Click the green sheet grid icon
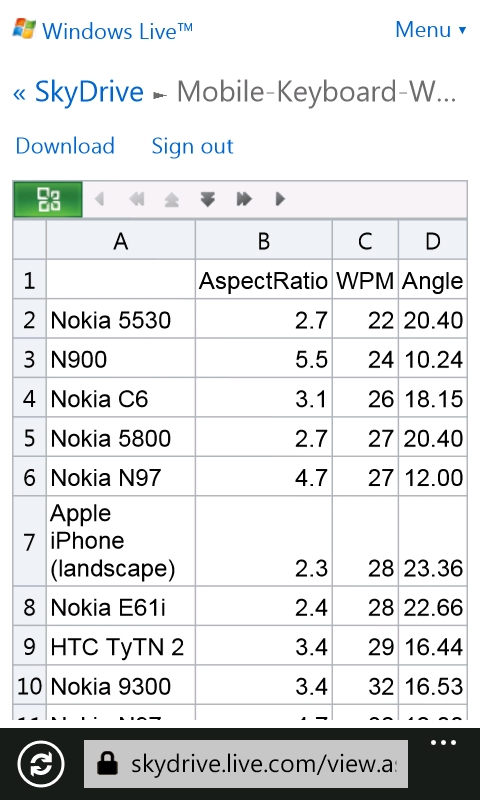This screenshot has width=480, height=800. [47, 199]
